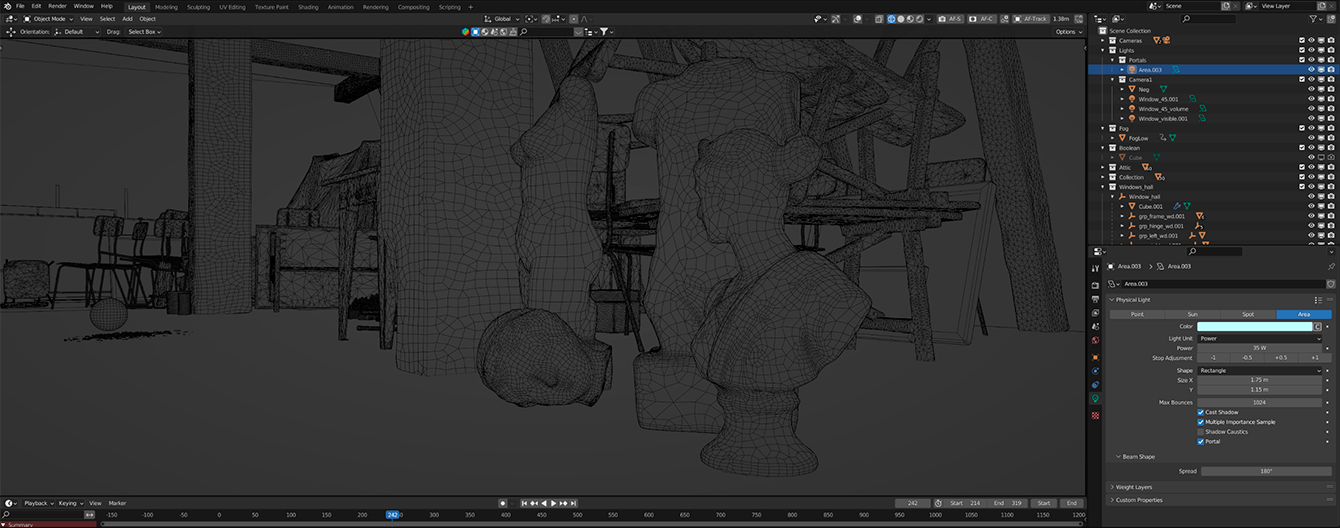Click the play animation button
The height and width of the screenshot is (528, 1340).
(553, 503)
